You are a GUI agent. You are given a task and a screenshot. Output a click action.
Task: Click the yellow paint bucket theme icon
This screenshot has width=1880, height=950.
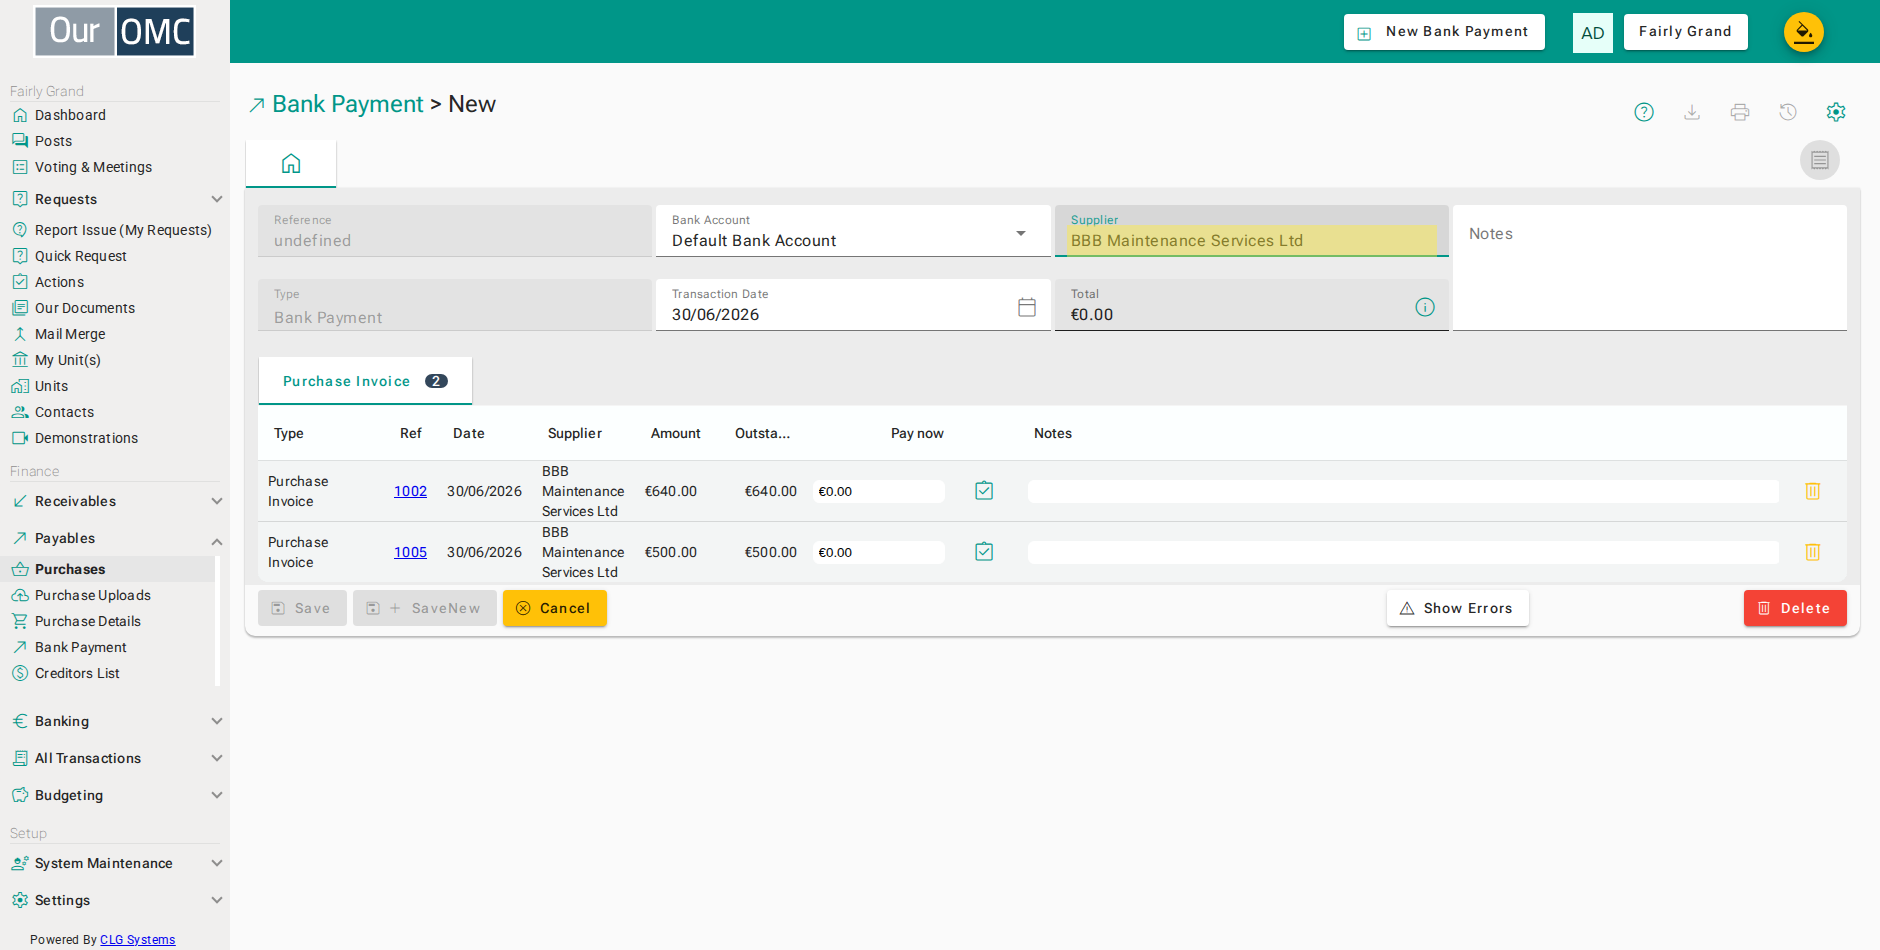1804,32
